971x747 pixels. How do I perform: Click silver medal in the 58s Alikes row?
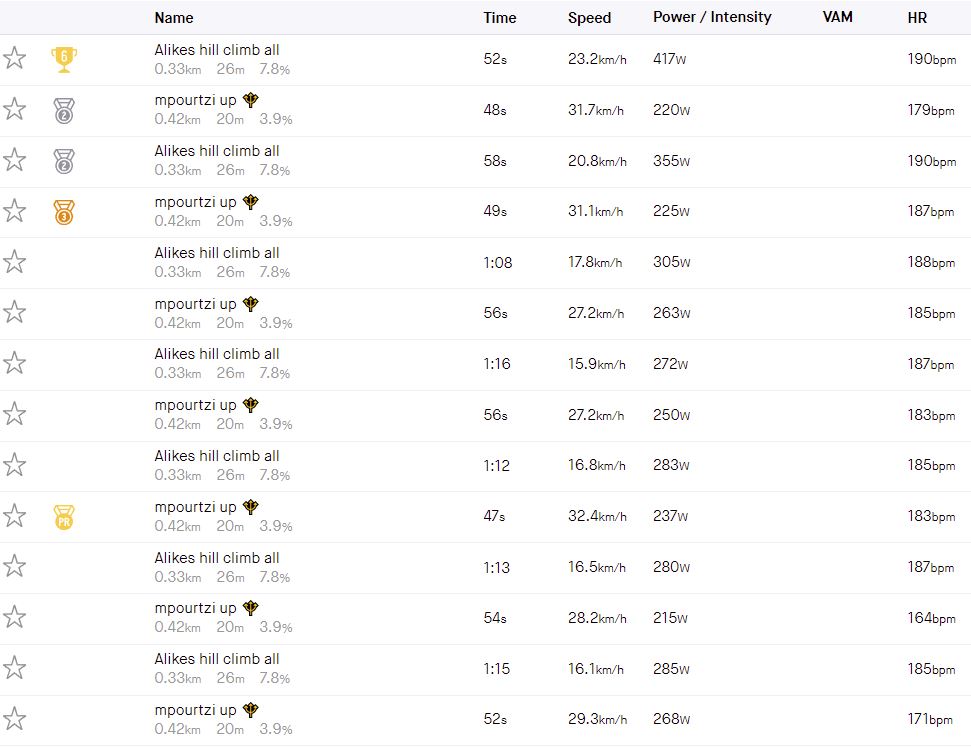click(64, 160)
